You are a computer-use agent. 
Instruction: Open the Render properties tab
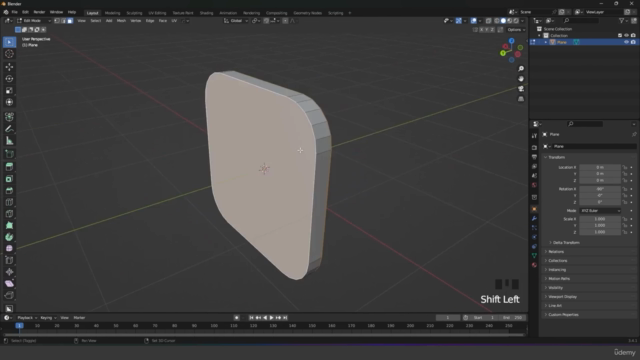(534, 147)
